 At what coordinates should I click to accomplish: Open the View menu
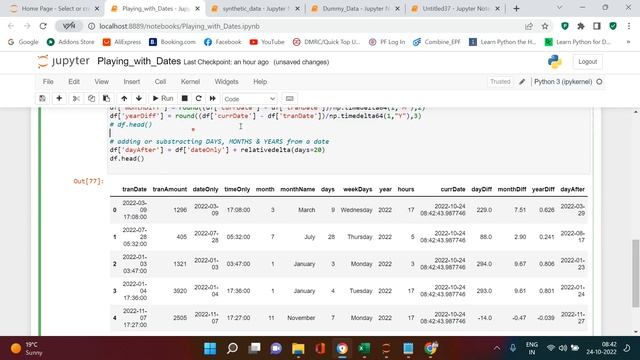point(102,82)
